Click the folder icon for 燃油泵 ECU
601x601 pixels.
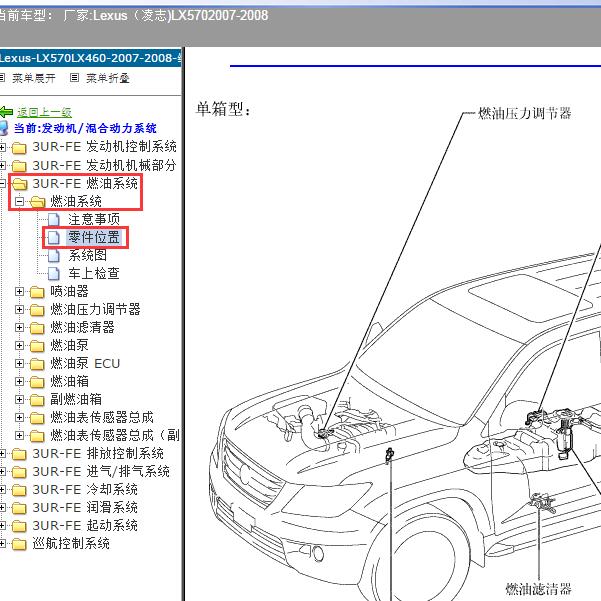point(37,364)
